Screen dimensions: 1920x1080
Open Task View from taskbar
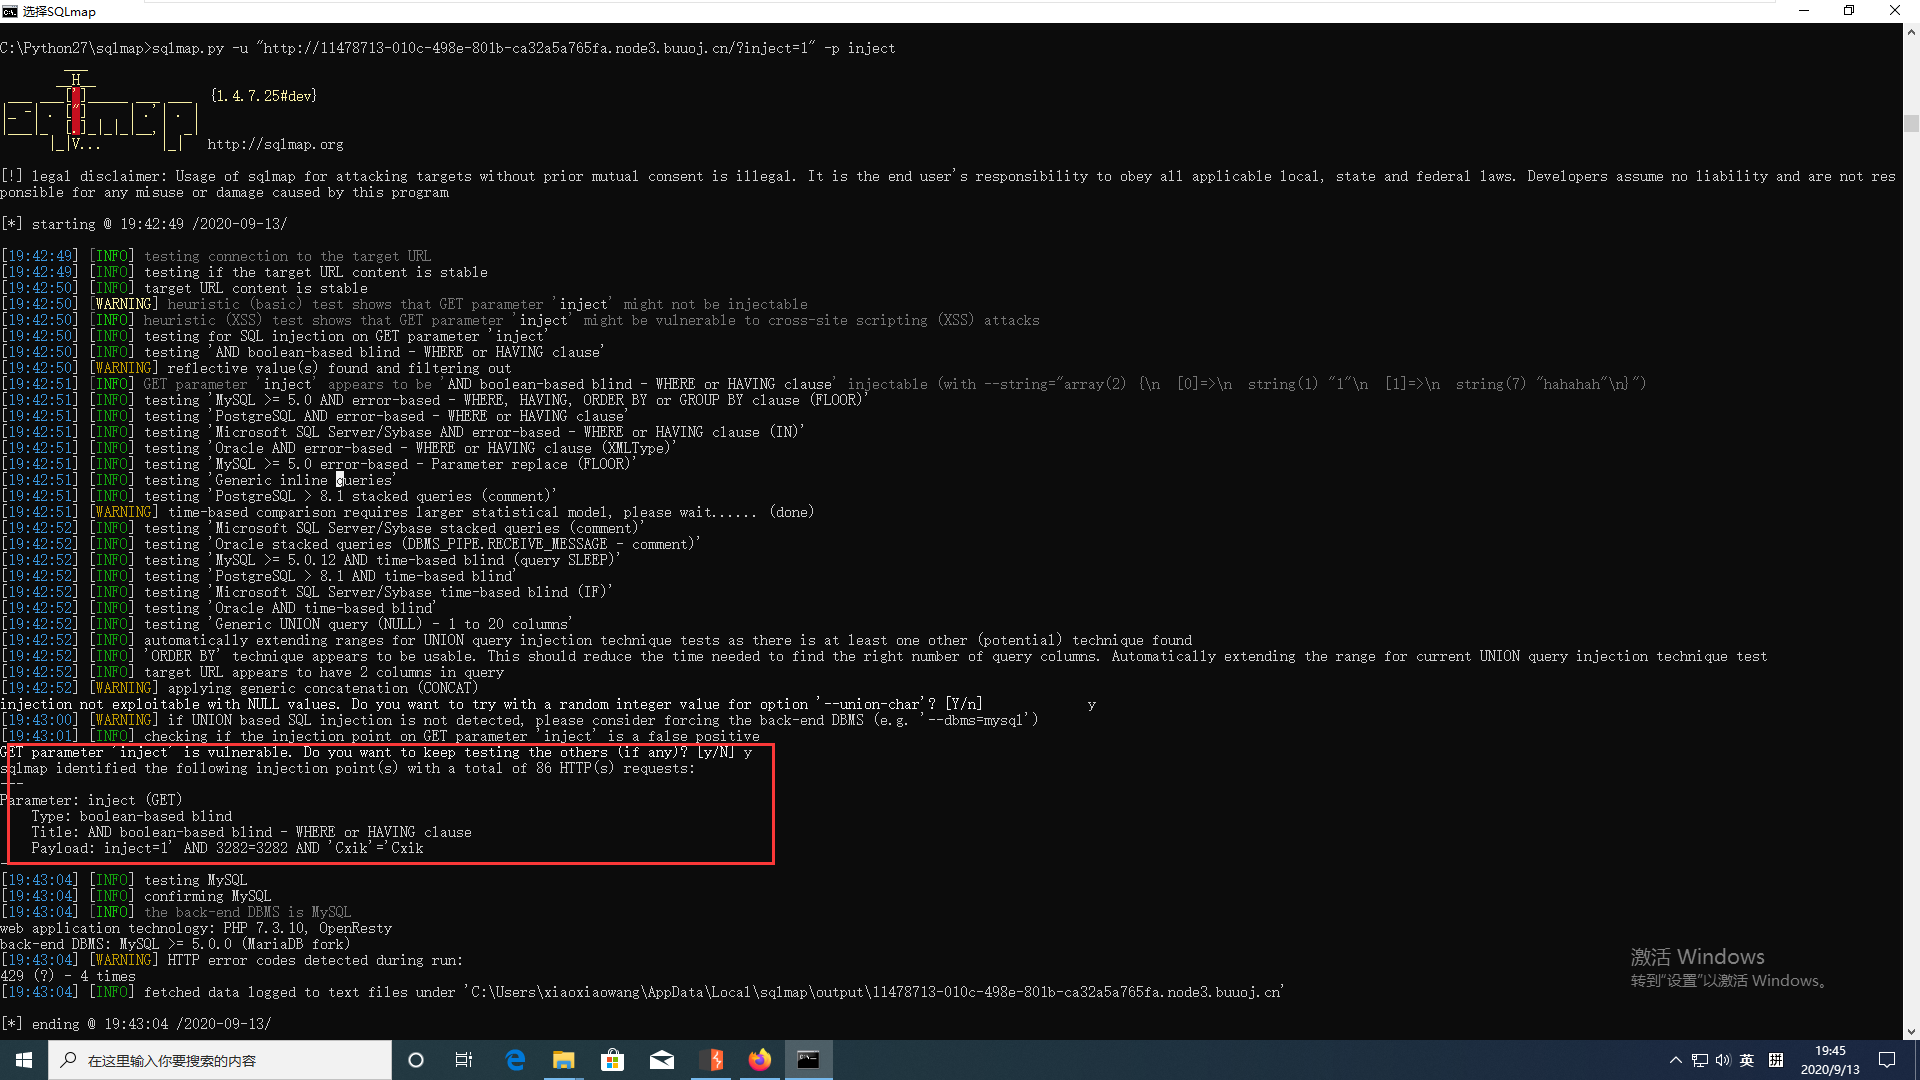464,1060
